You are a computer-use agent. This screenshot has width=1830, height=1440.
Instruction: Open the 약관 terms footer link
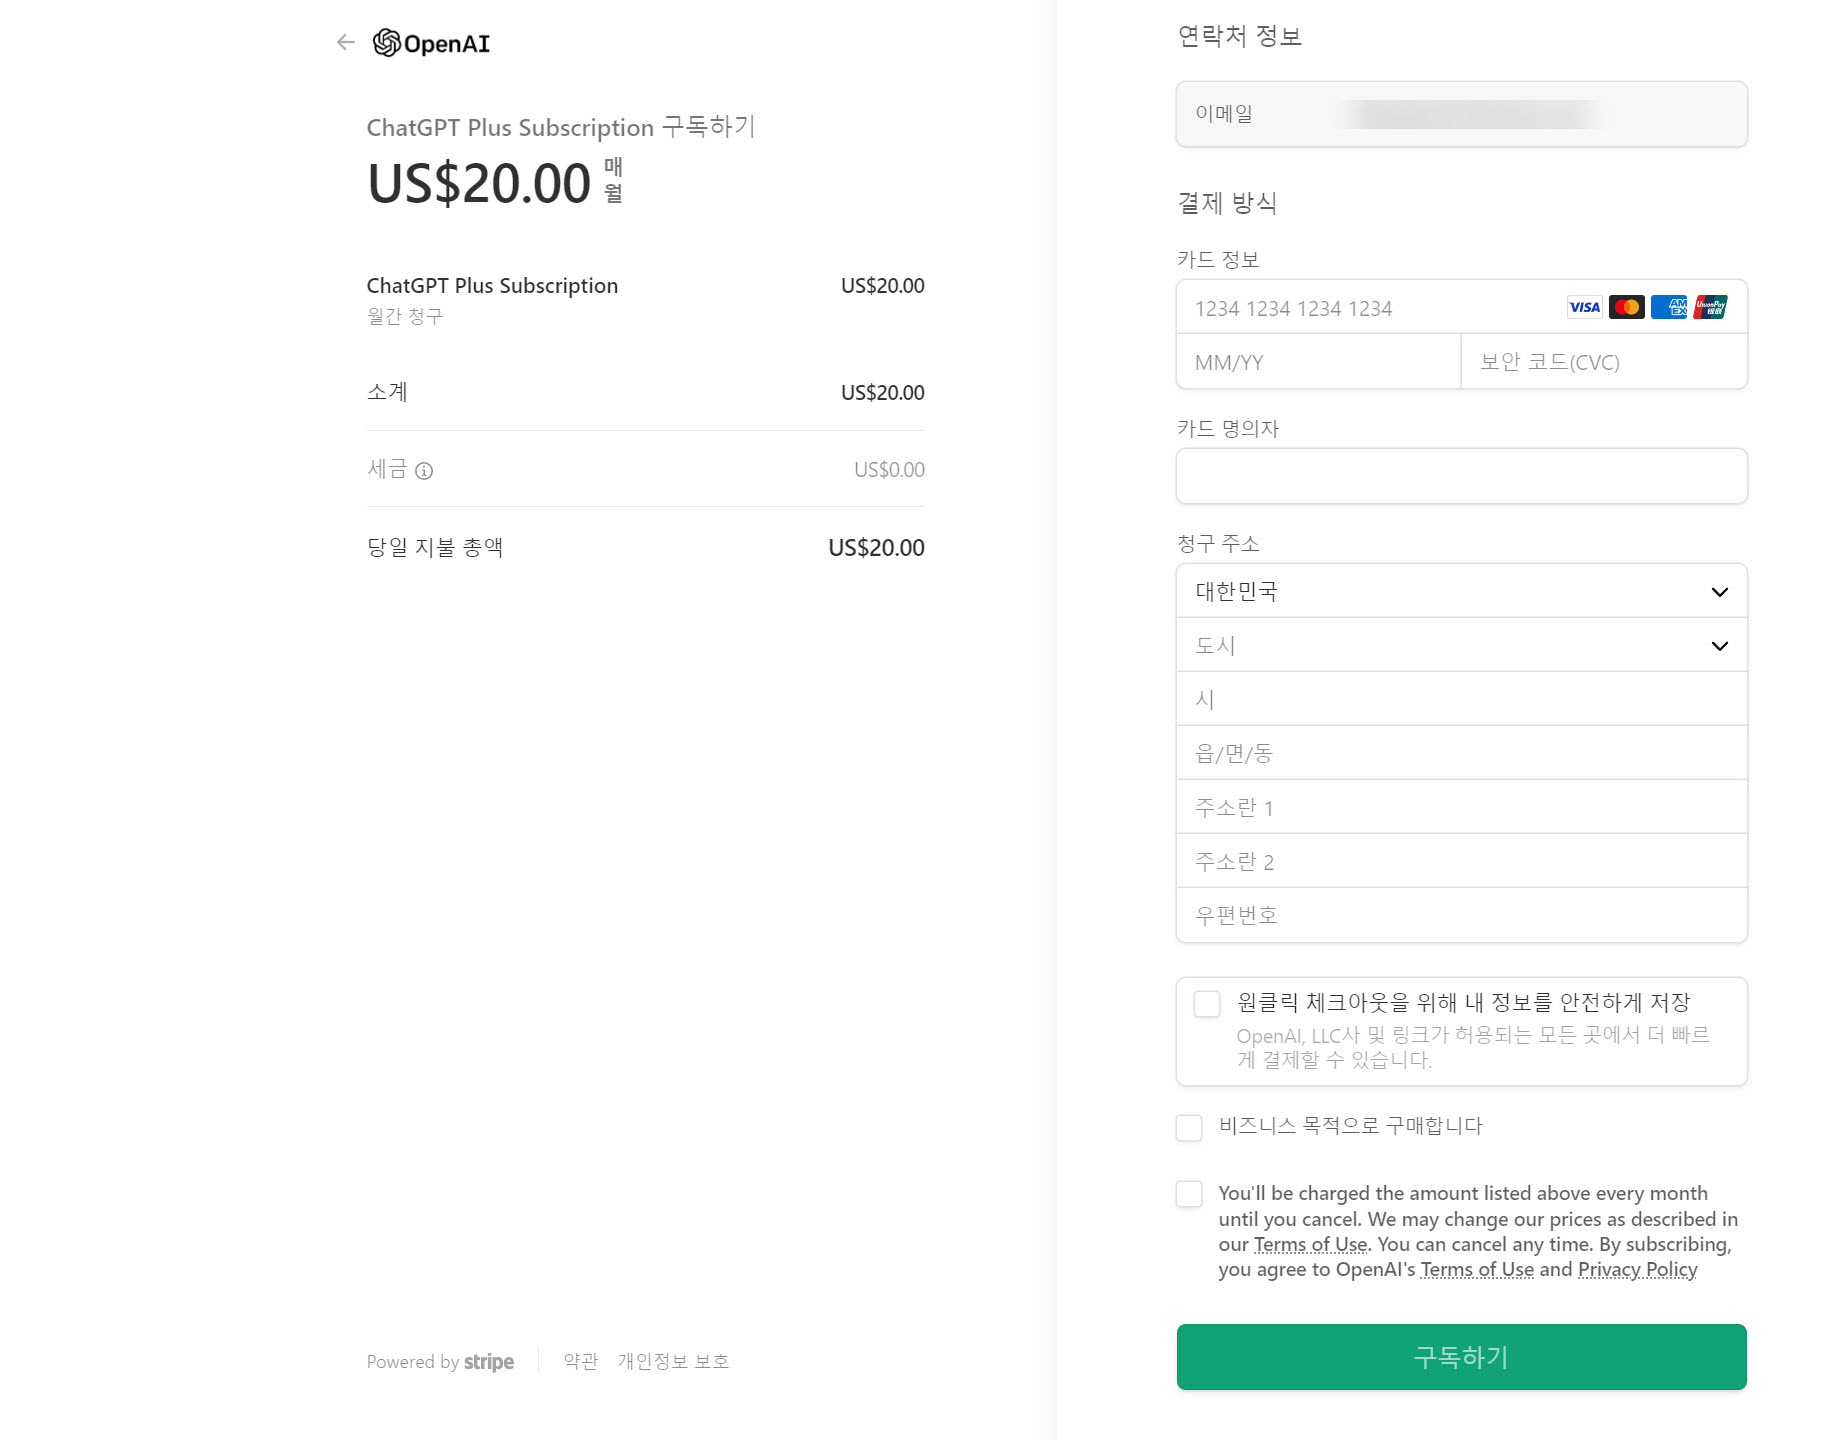580,1362
